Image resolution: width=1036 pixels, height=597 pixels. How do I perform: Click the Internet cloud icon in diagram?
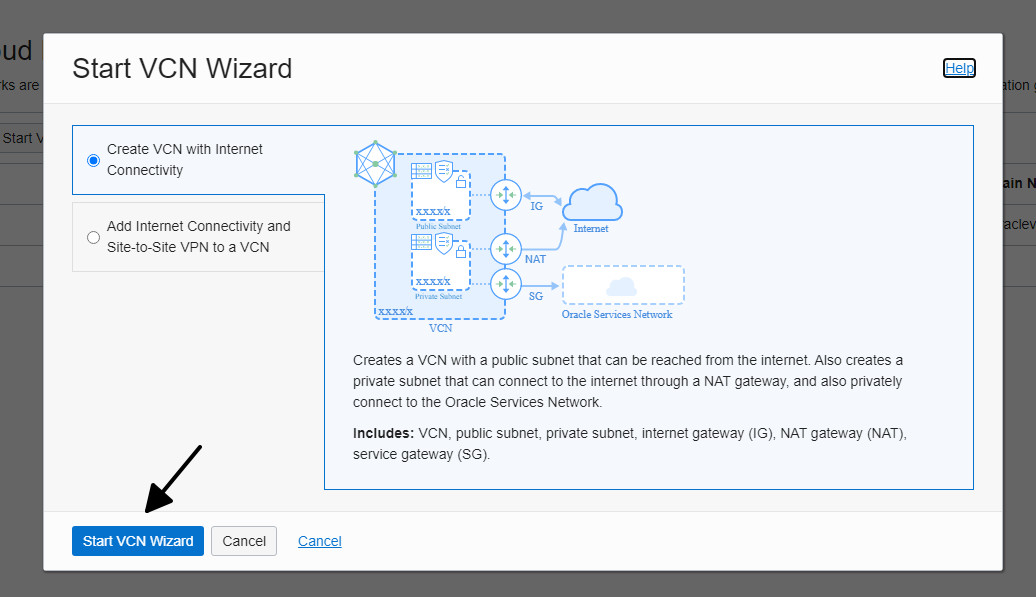[592, 202]
